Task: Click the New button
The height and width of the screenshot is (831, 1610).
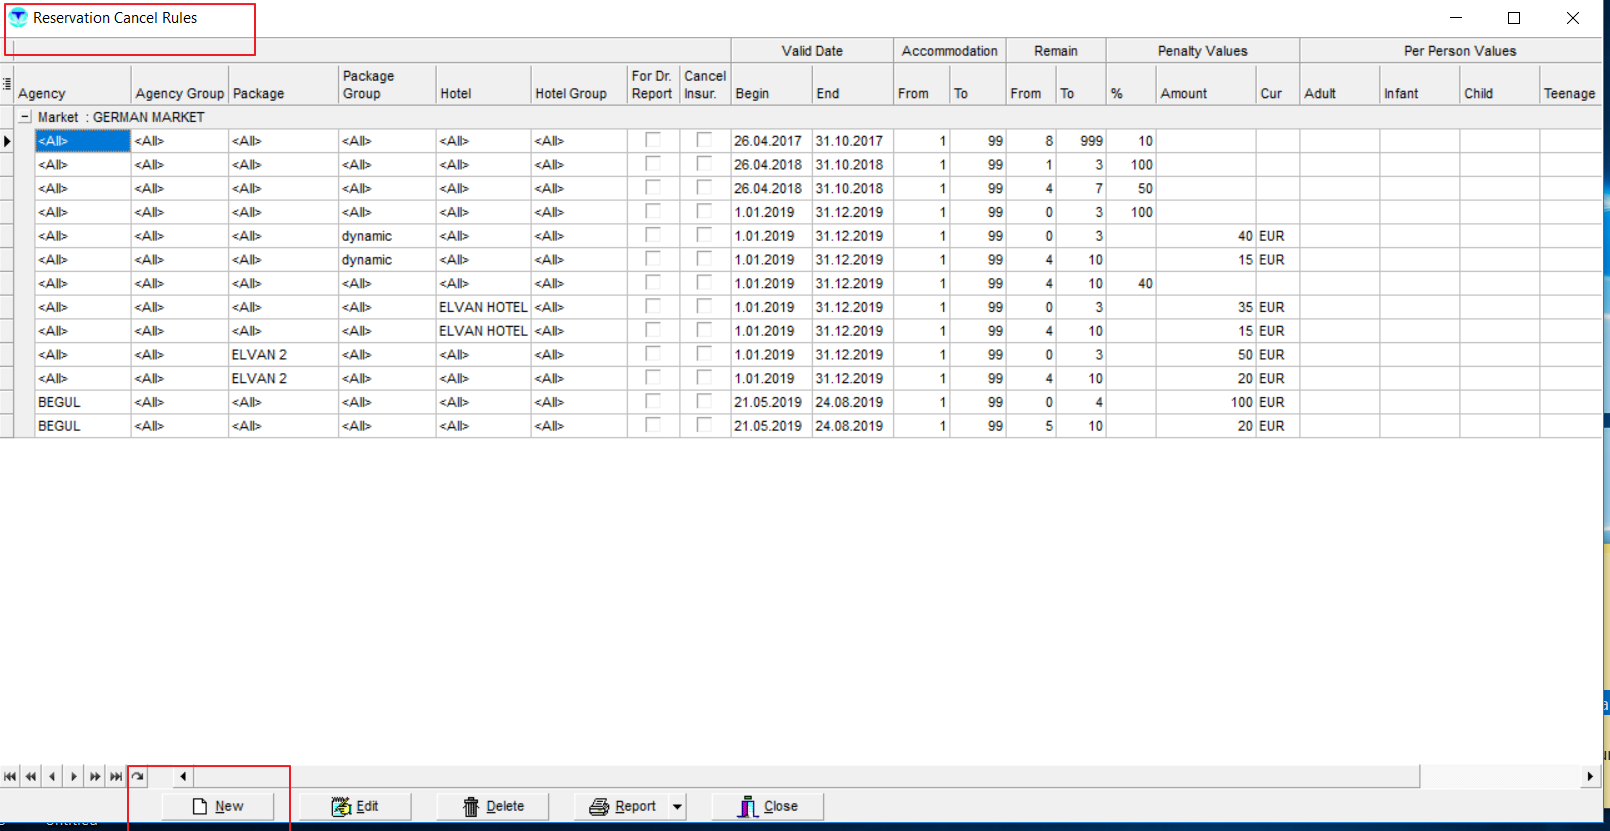Action: [x=218, y=806]
